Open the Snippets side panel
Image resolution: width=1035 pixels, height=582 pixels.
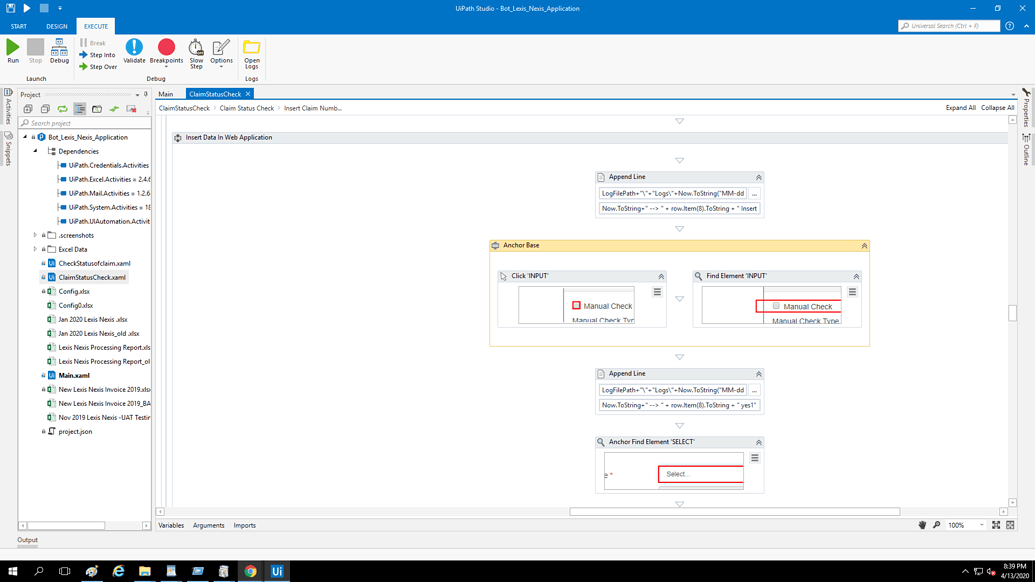[8, 148]
